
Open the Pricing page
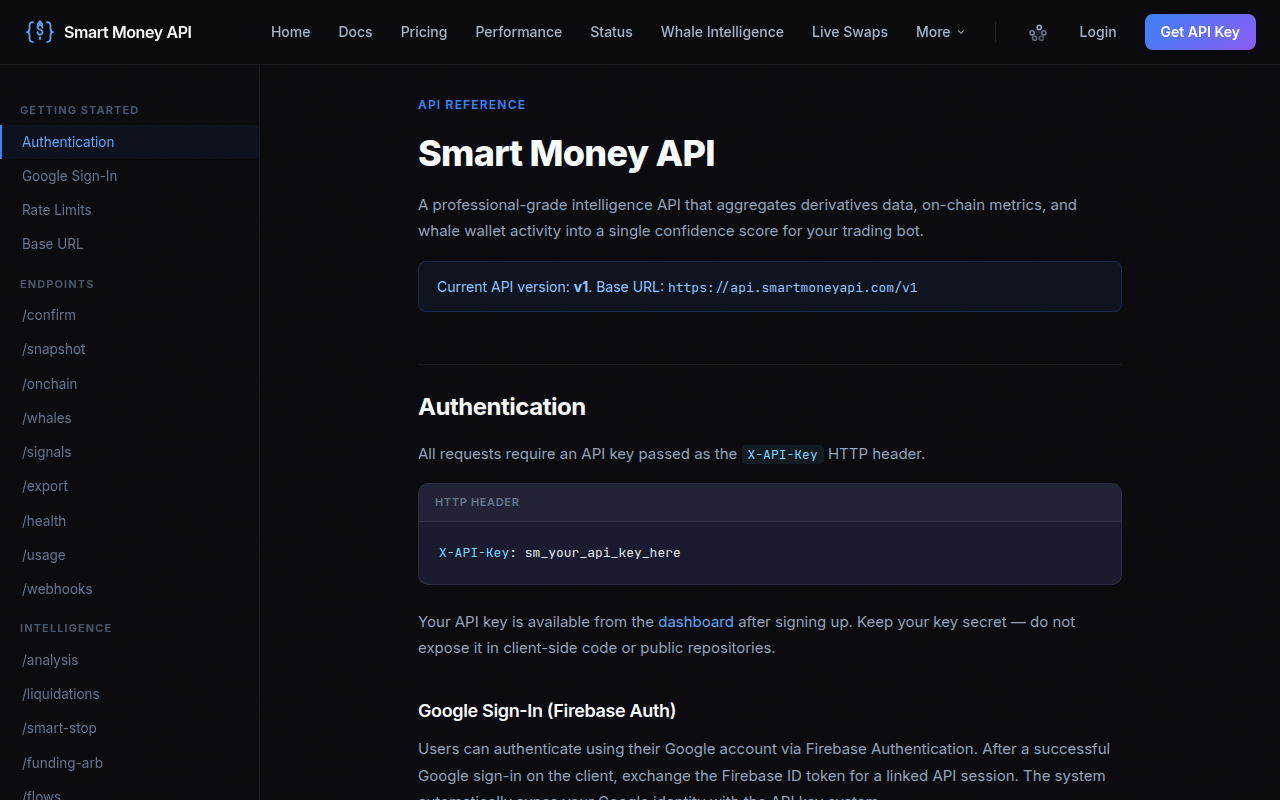[424, 32]
